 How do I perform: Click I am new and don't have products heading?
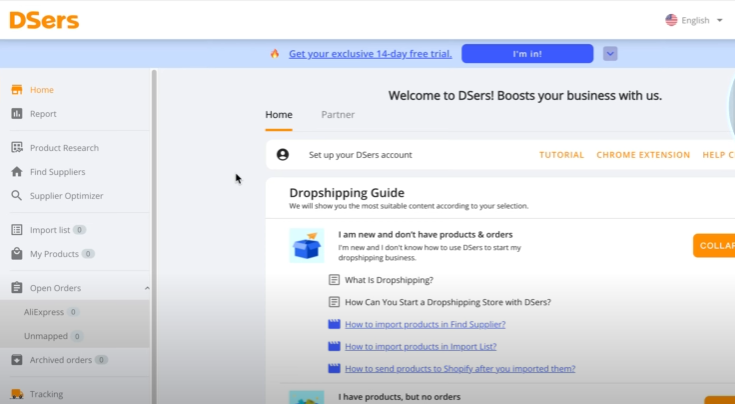426,234
